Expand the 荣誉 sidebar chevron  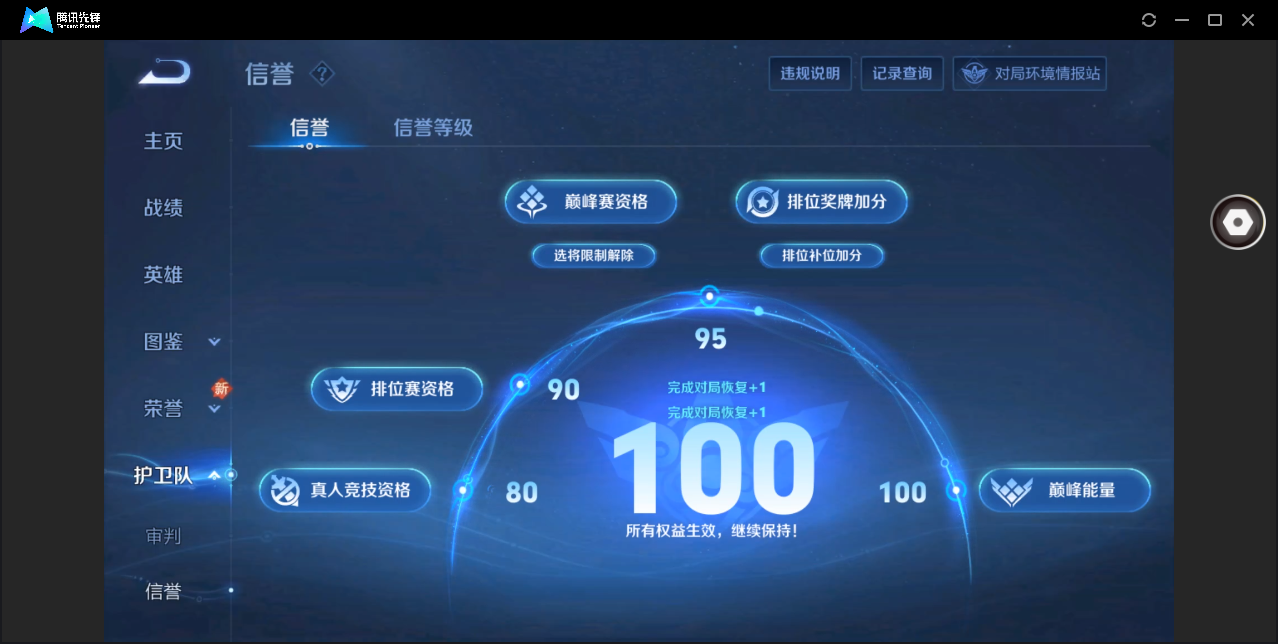coord(214,409)
